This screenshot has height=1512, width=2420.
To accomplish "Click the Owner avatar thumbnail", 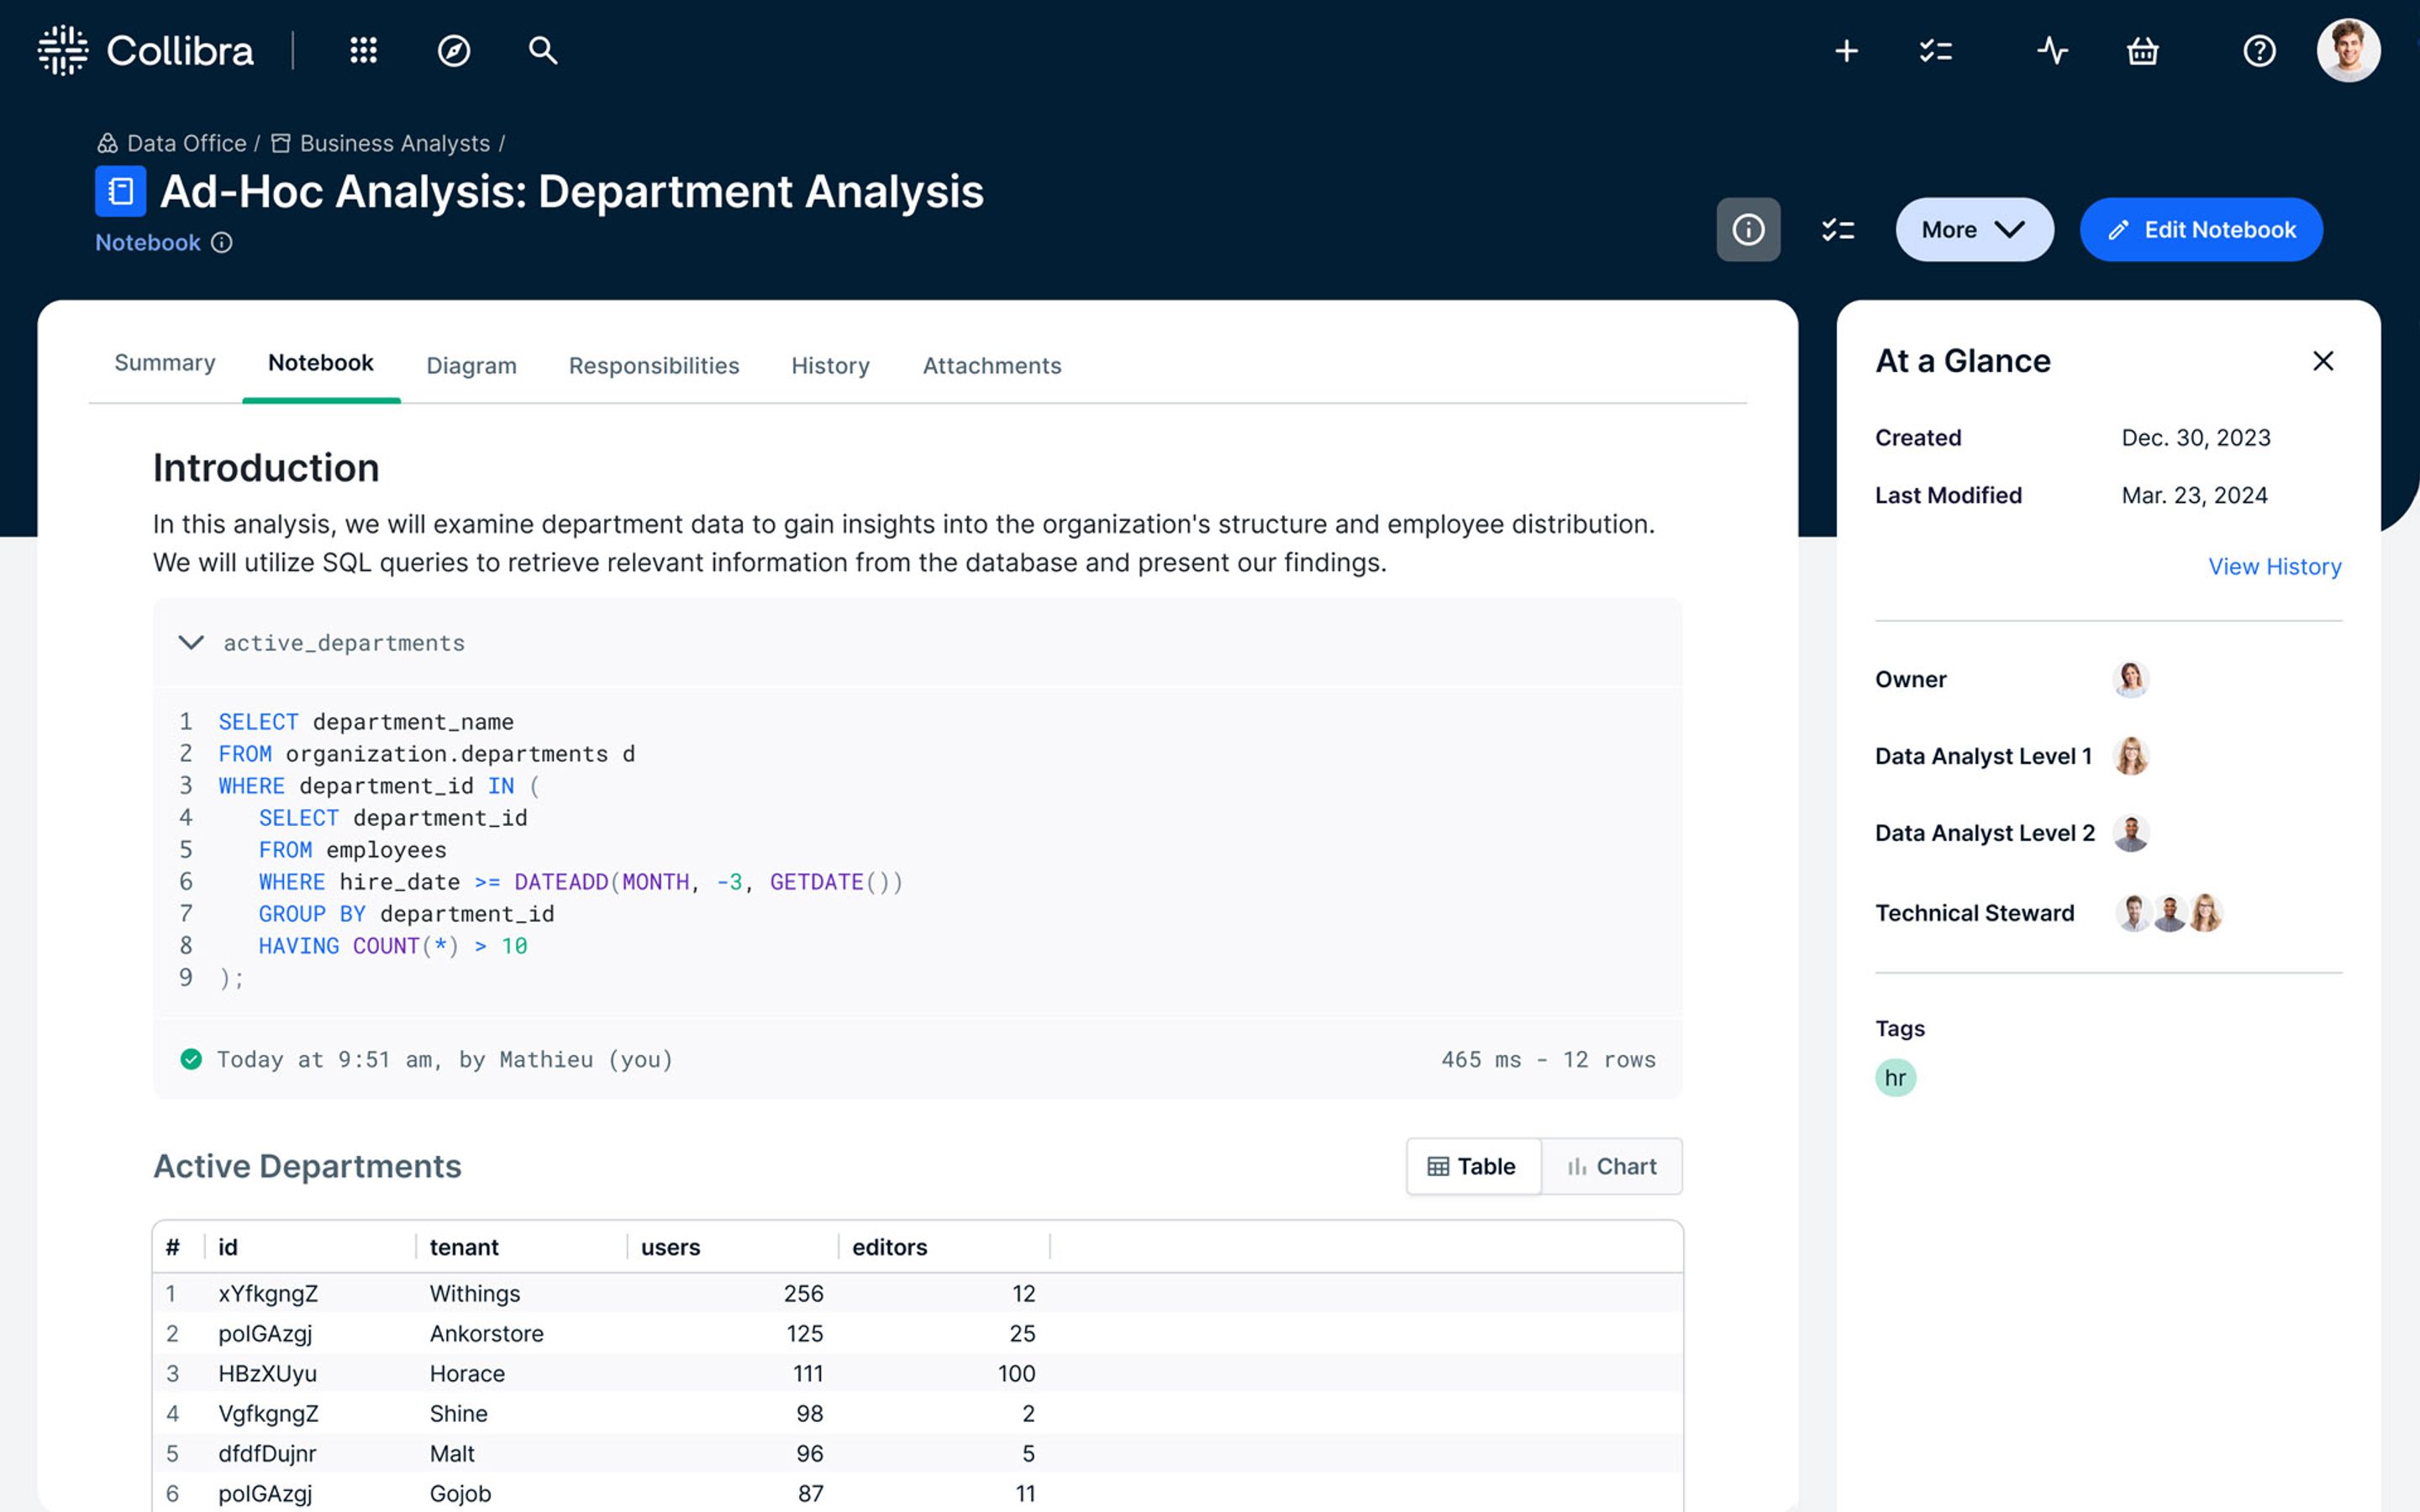I will 2130,679.
